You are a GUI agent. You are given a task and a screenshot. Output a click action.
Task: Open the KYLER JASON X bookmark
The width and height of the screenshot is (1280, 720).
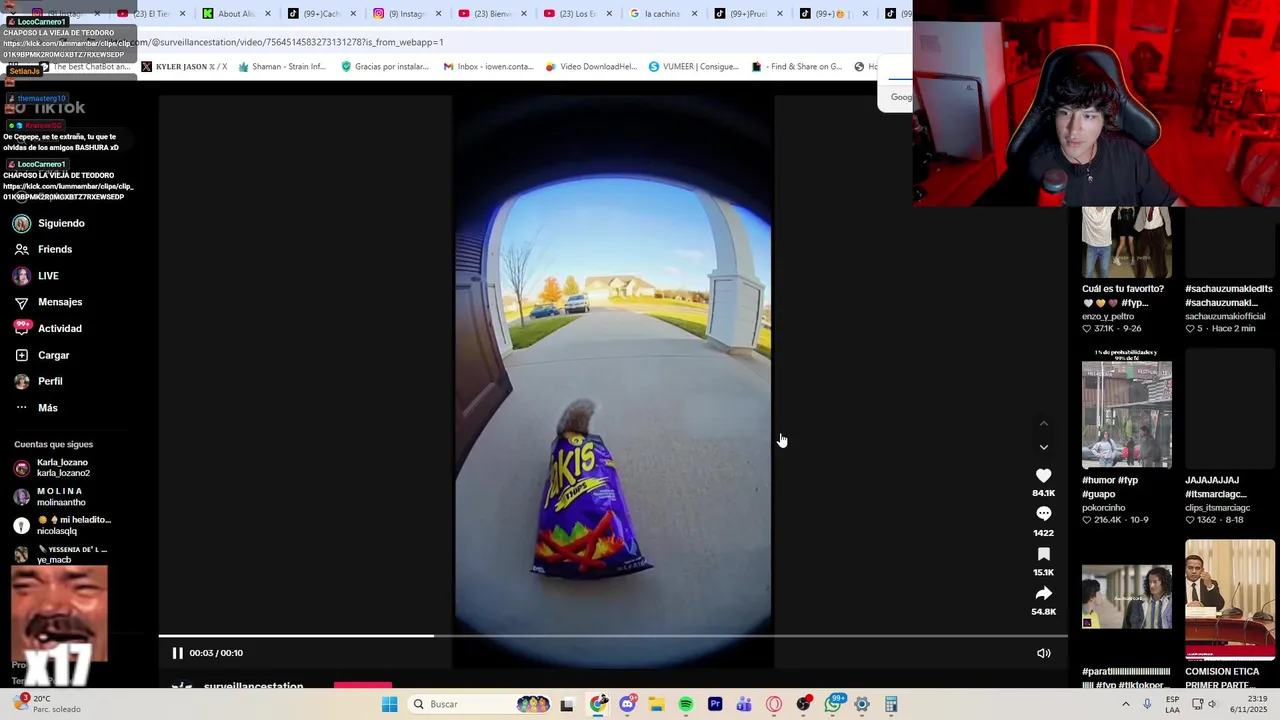click(x=185, y=67)
